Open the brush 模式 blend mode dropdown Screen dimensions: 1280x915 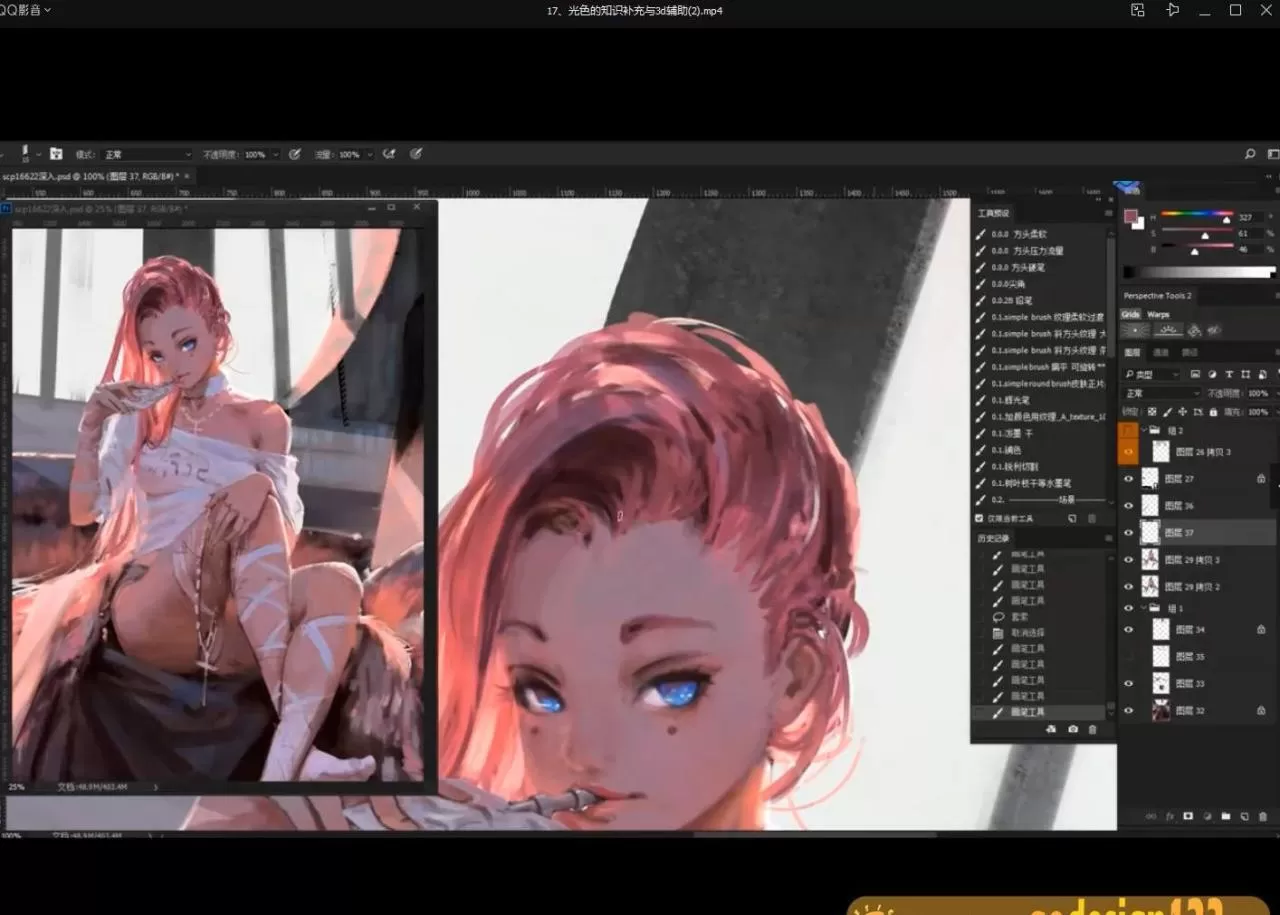148,155
